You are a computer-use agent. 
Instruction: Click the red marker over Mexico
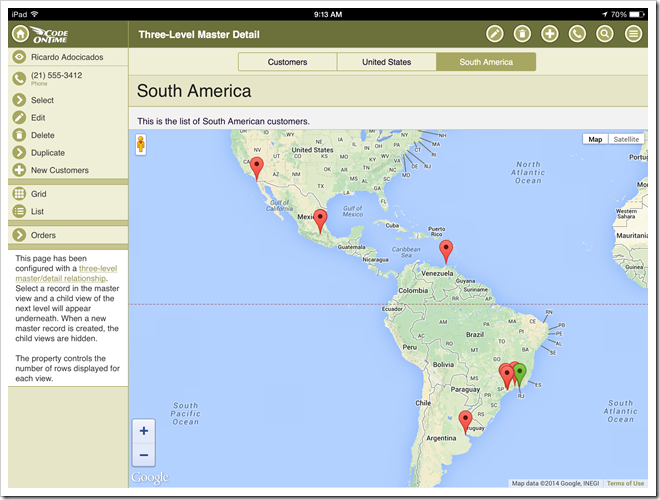(x=320, y=220)
